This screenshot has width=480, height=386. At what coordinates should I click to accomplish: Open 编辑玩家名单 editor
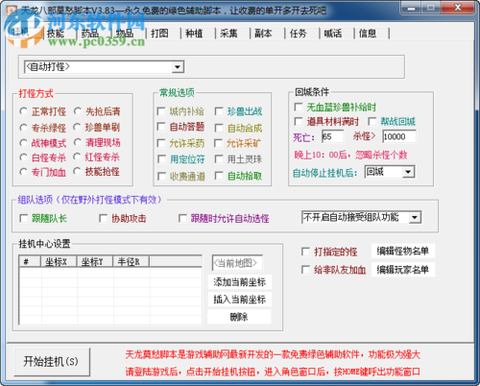403,269
